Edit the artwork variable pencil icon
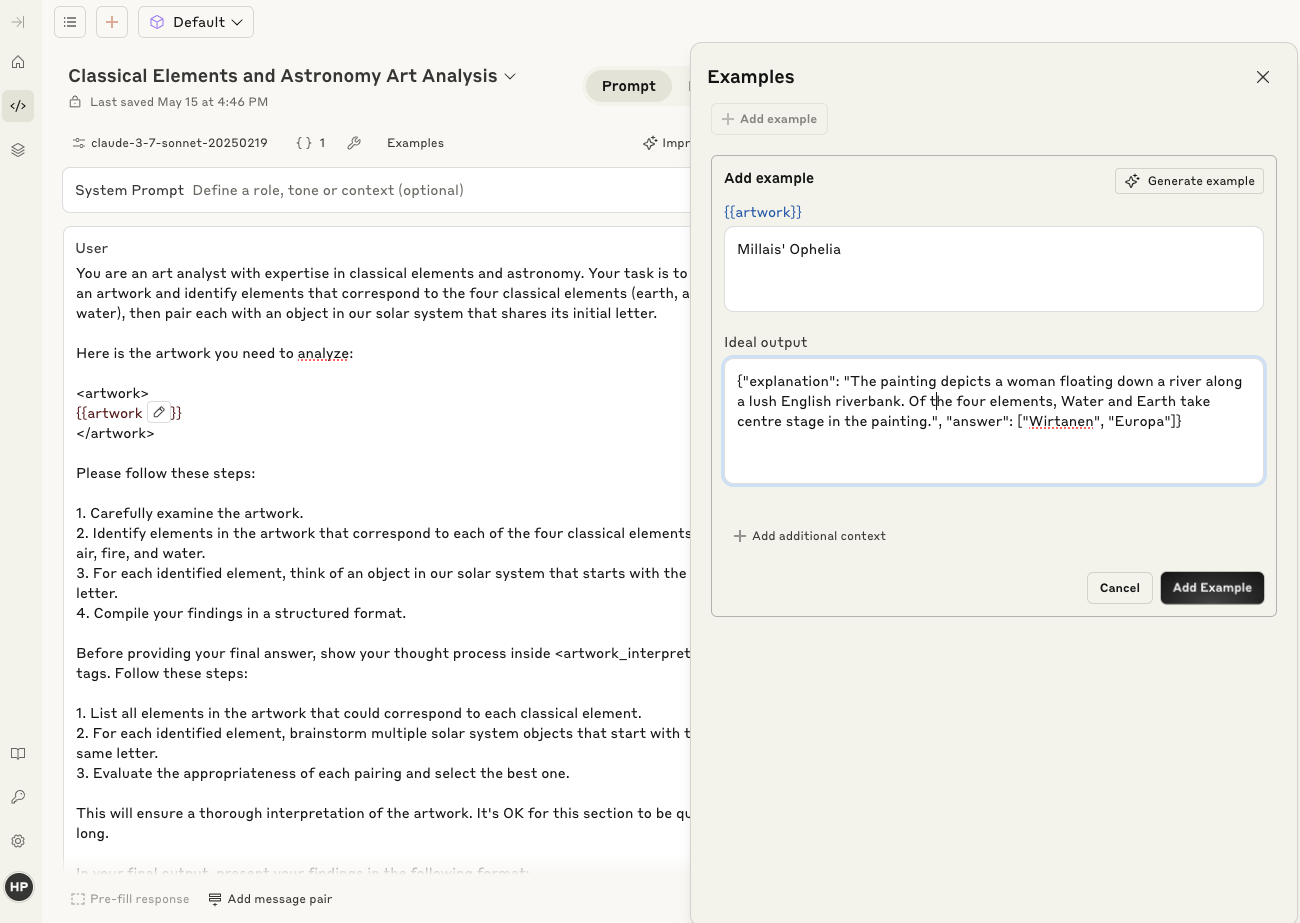The width and height of the screenshot is (1300, 923). 159,413
